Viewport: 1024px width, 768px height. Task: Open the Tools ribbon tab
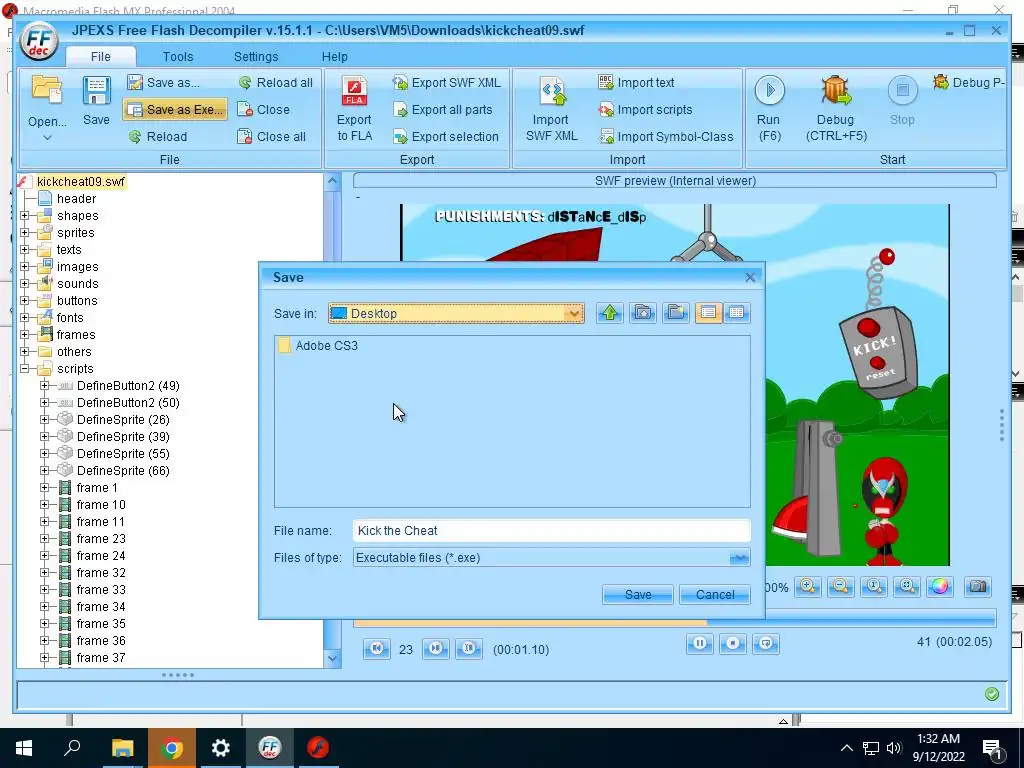click(x=178, y=57)
